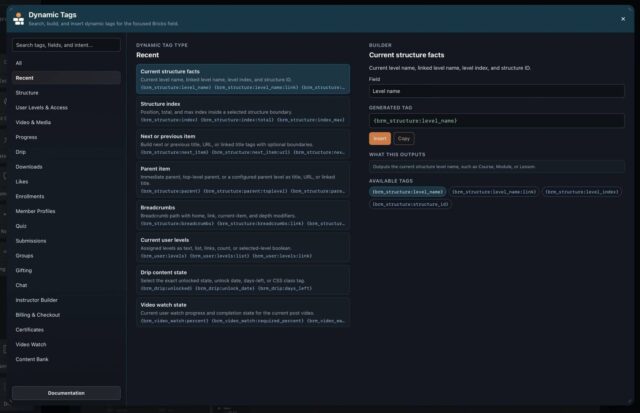This screenshot has height=413, width=640.
Task: Open the Quiz category
Action: coord(66,226)
